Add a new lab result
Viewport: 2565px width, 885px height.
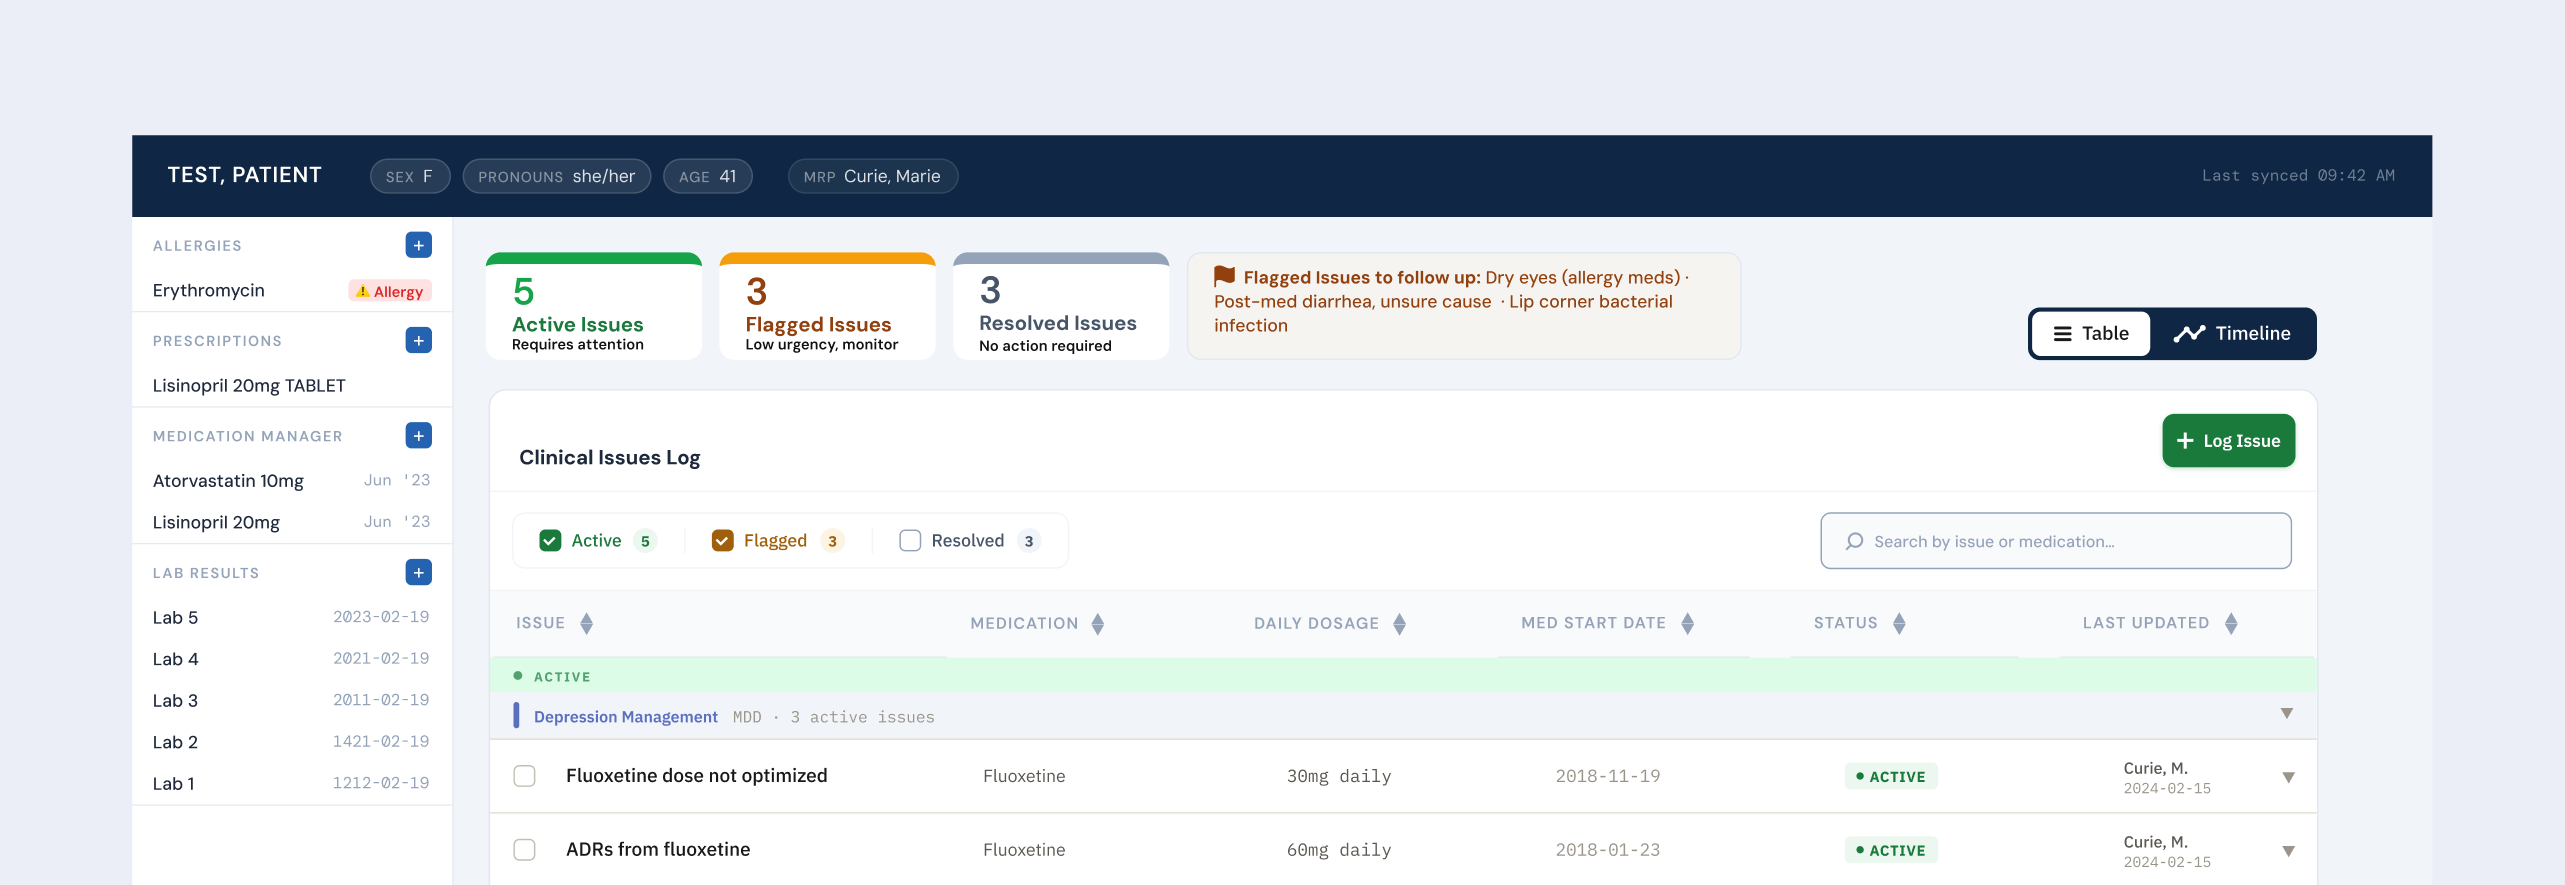418,572
